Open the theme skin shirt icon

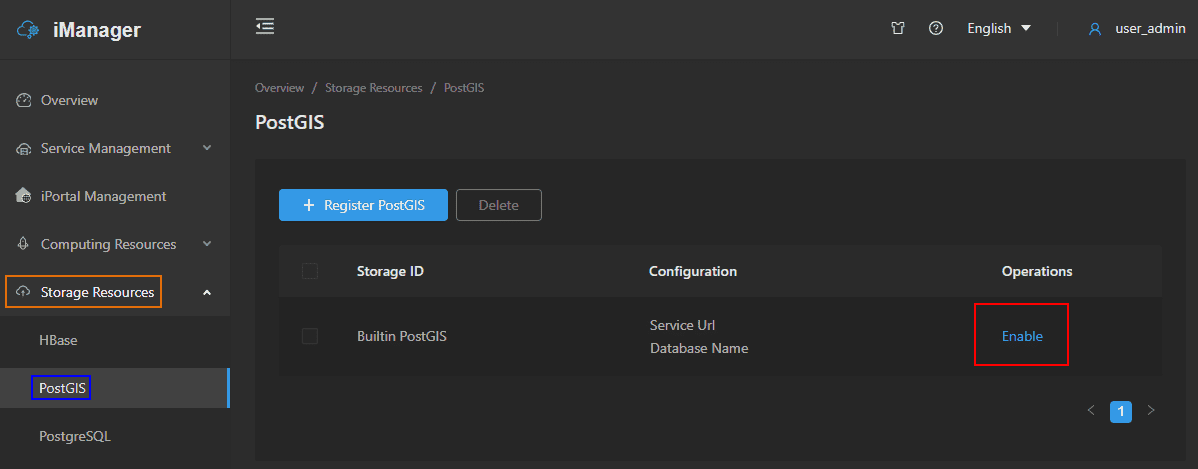[x=897, y=29]
